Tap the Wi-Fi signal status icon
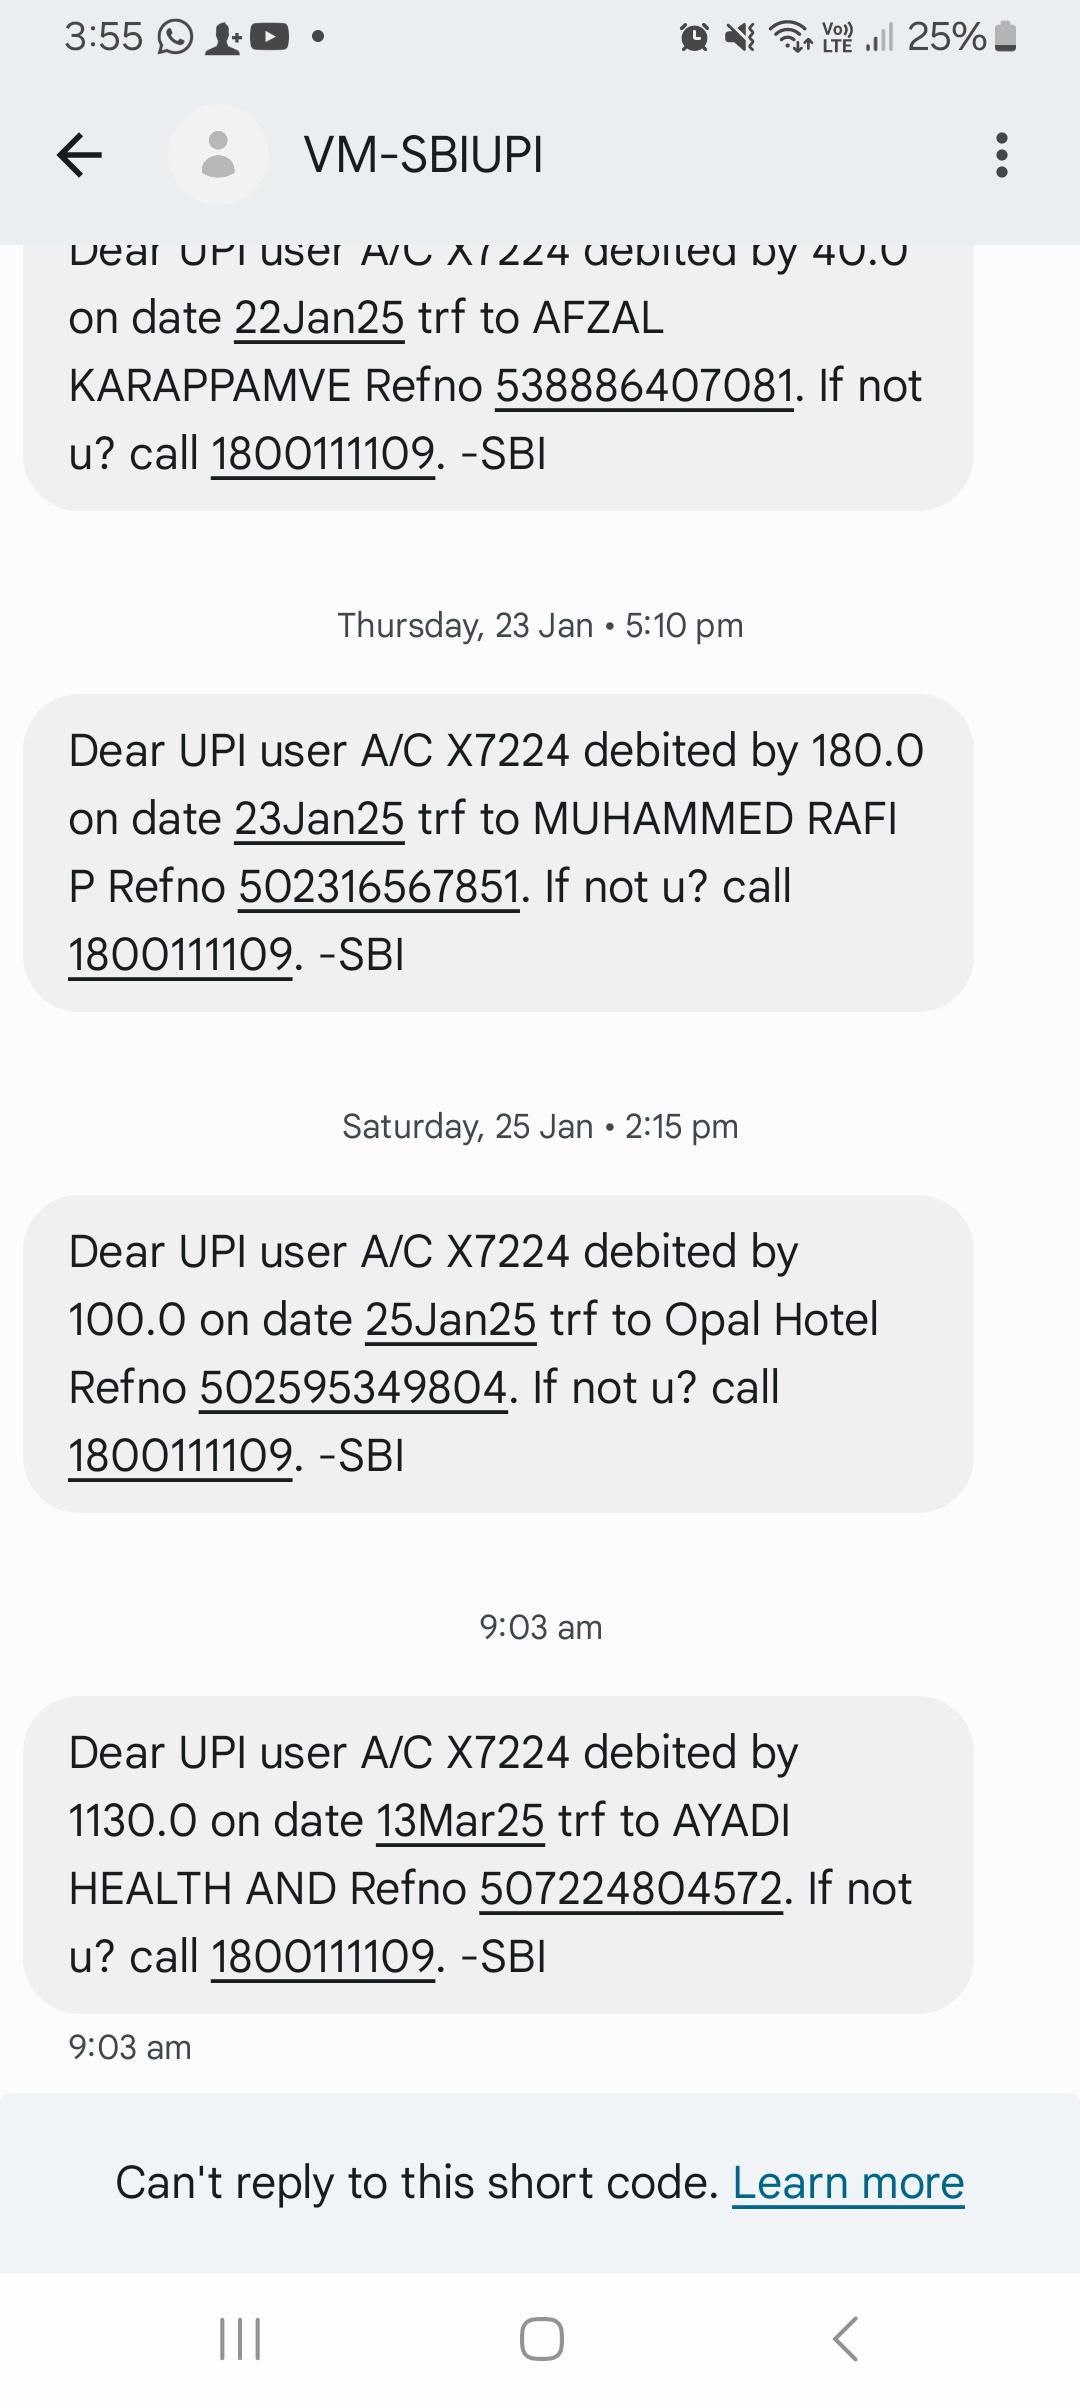1080x2408 pixels. coord(790,38)
